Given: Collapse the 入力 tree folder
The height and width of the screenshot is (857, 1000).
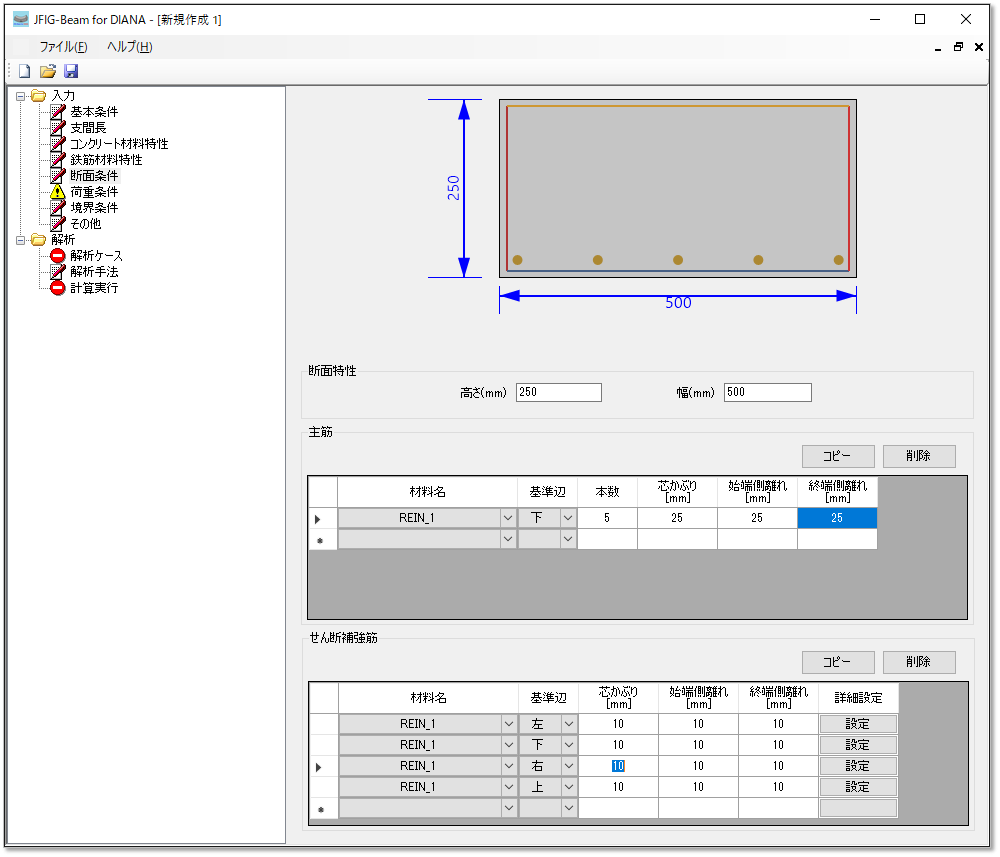Looking at the screenshot, I should pos(21,96).
